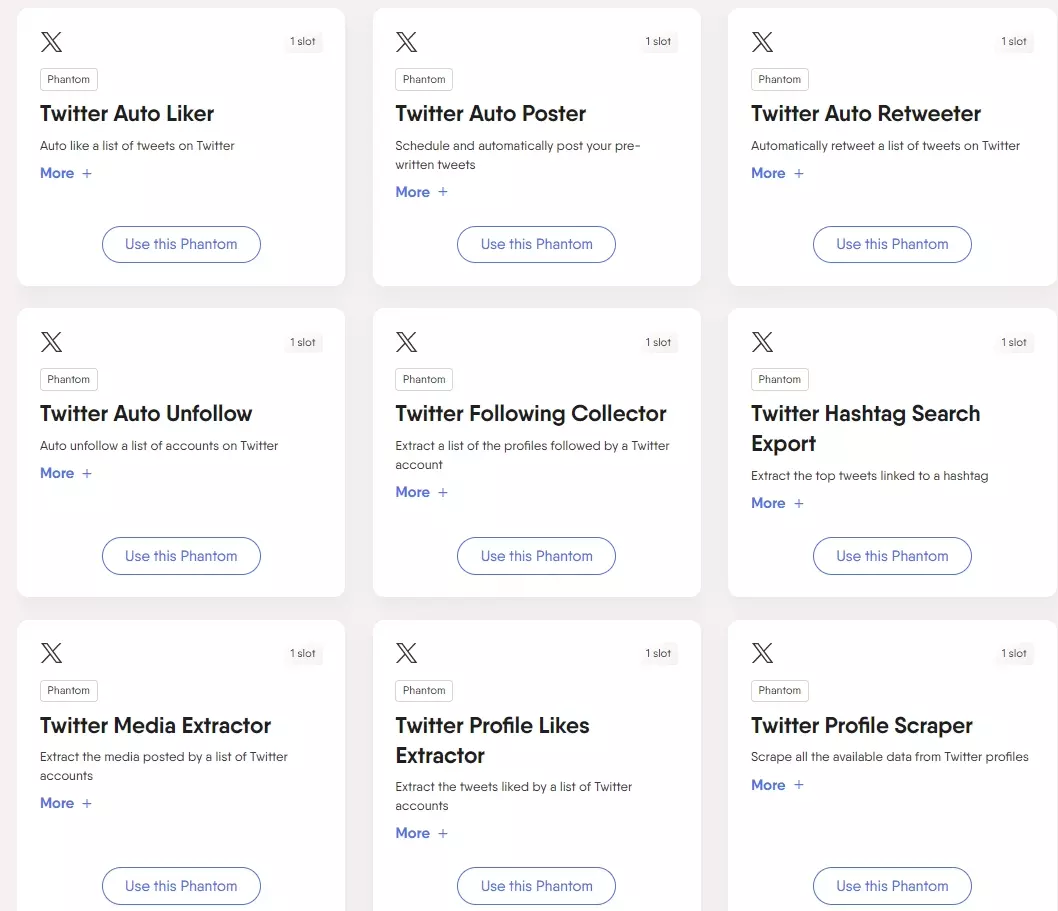Click the X icon on Twitter Auto Retweeter card
The height and width of the screenshot is (911, 1058).
coord(762,42)
